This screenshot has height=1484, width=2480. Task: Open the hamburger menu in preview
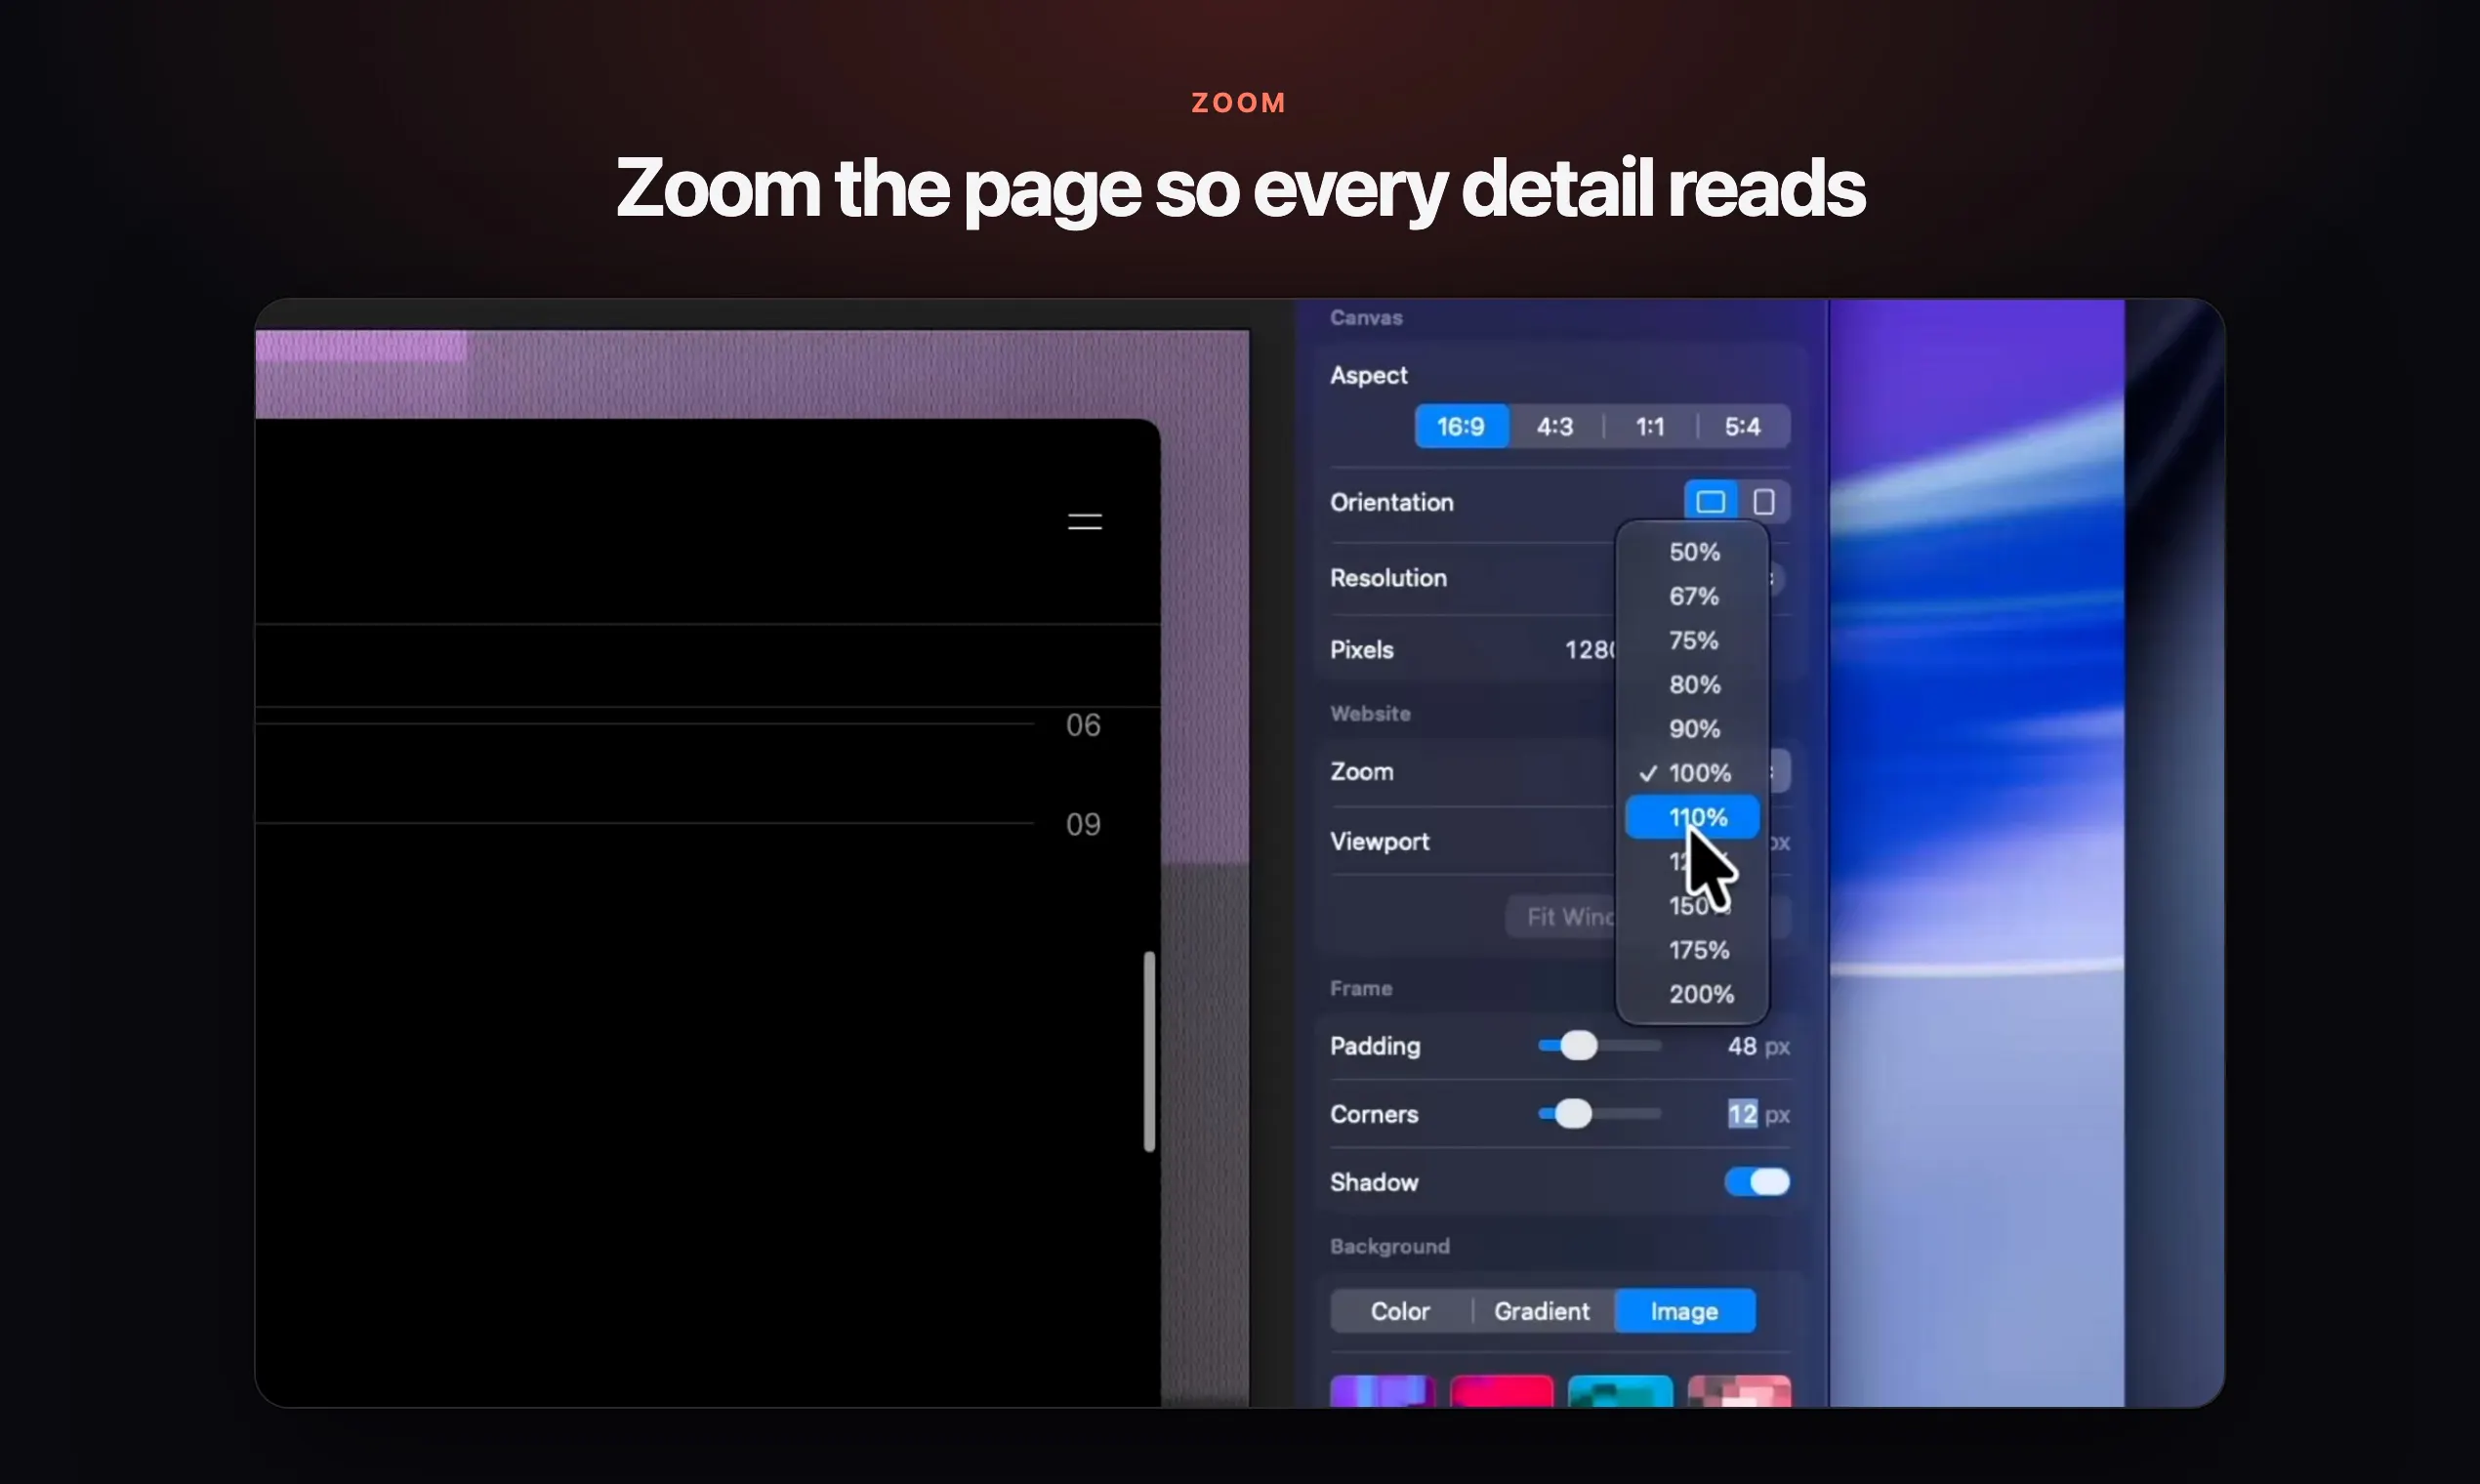pyautogui.click(x=1085, y=522)
